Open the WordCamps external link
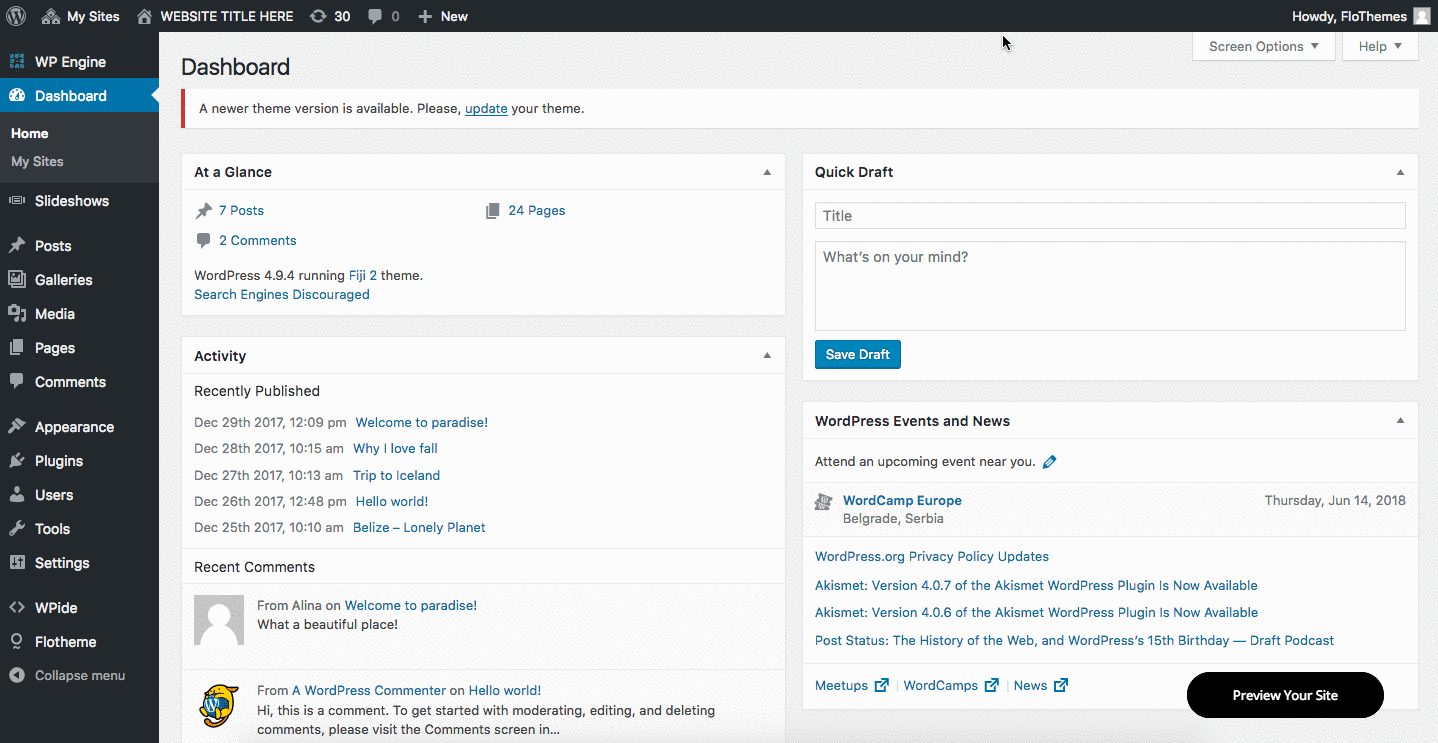The image size is (1438, 743). [x=951, y=686]
